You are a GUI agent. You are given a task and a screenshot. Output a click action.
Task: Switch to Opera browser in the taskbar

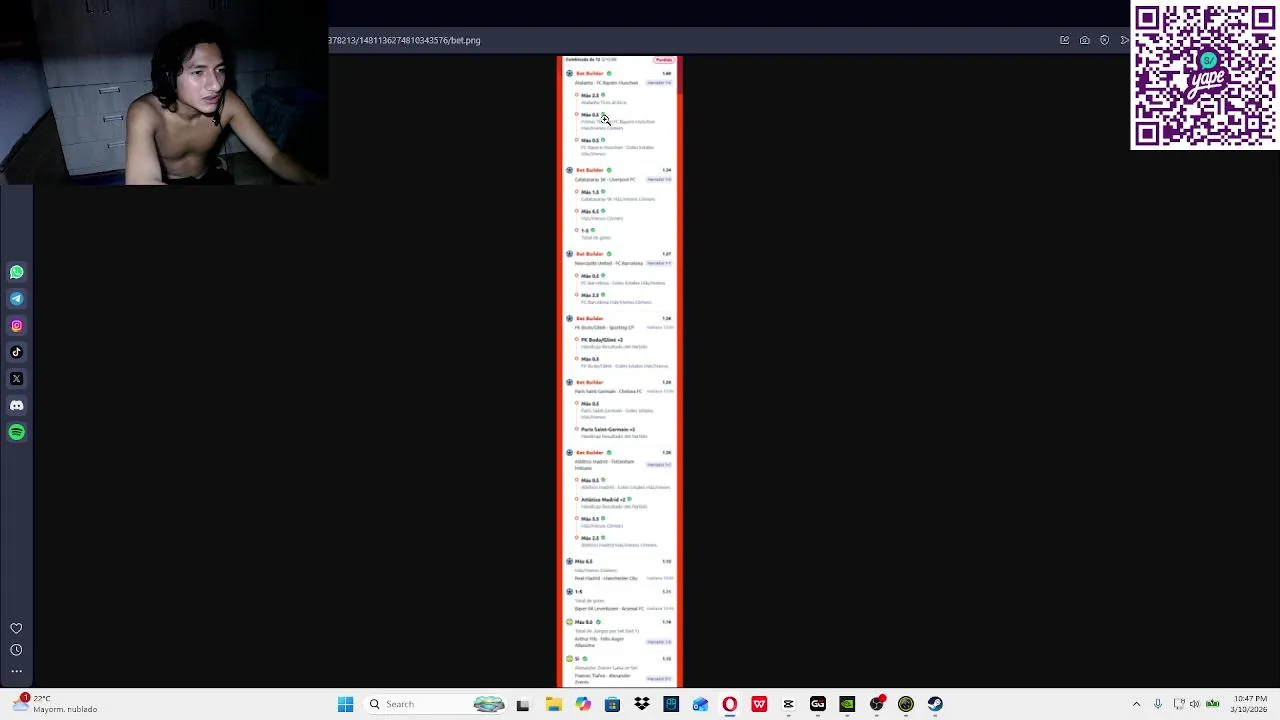coord(730,704)
